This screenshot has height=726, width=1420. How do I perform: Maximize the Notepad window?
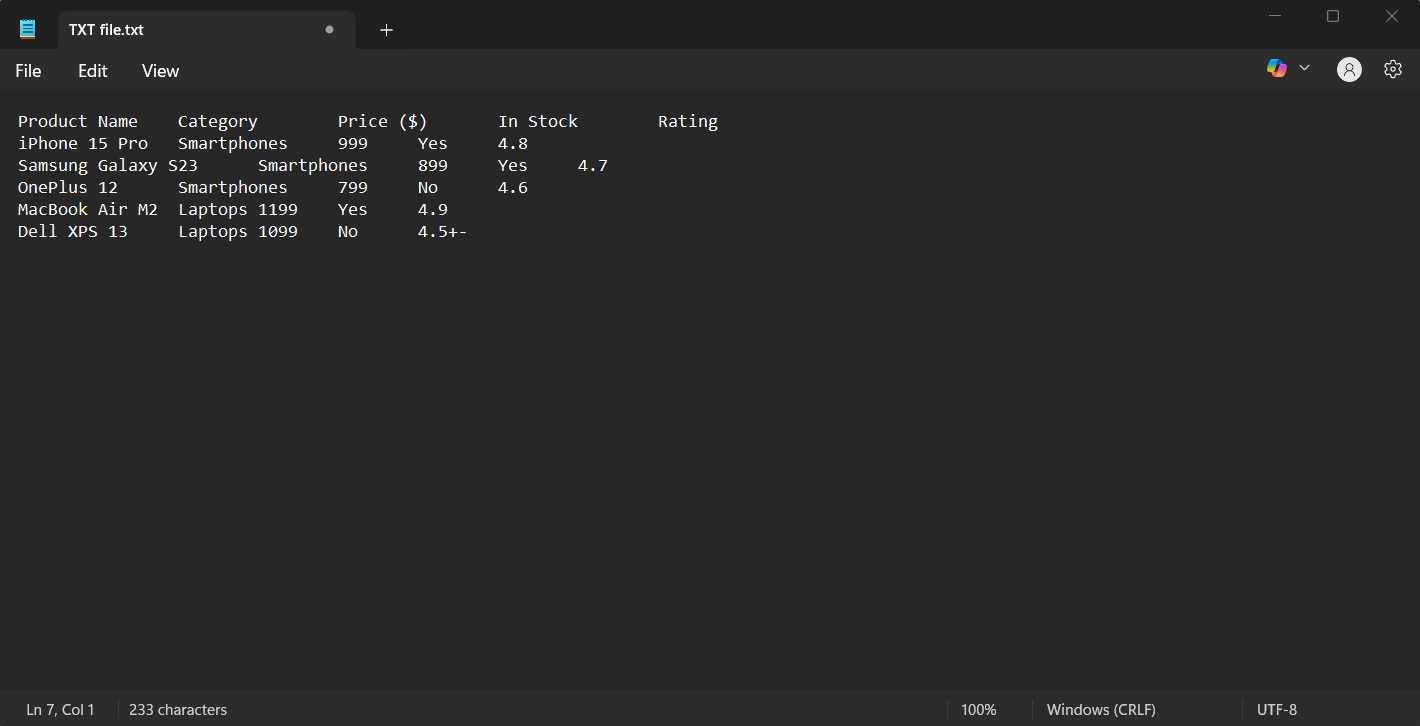click(x=1333, y=16)
